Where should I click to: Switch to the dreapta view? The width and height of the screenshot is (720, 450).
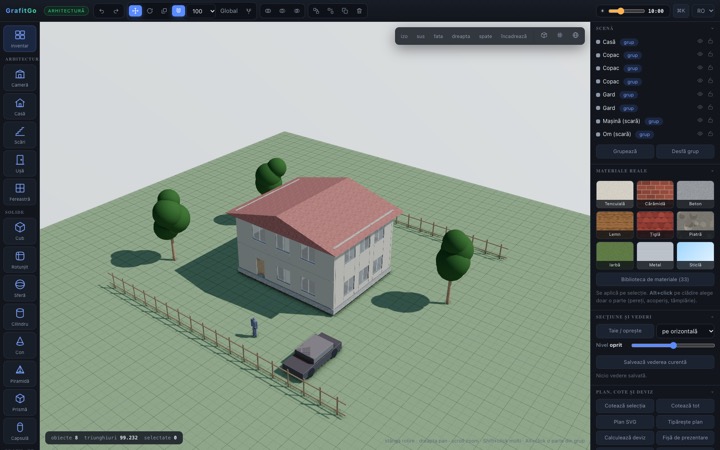tap(461, 36)
